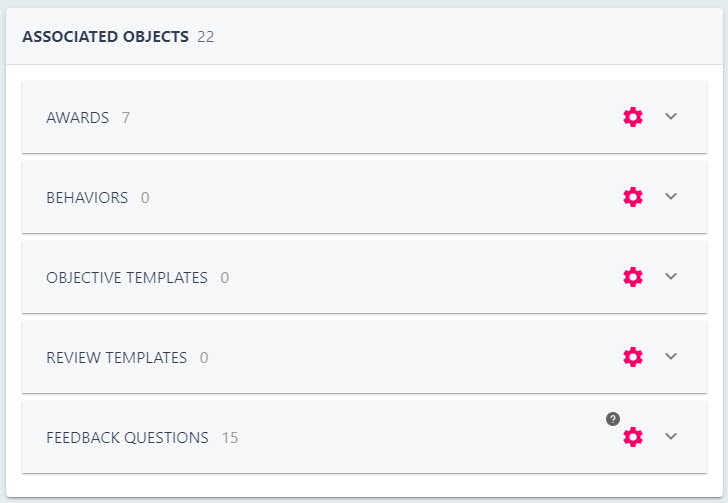Click the Associated Objects heading
Viewport: 728px width, 503px height.
click(105, 36)
